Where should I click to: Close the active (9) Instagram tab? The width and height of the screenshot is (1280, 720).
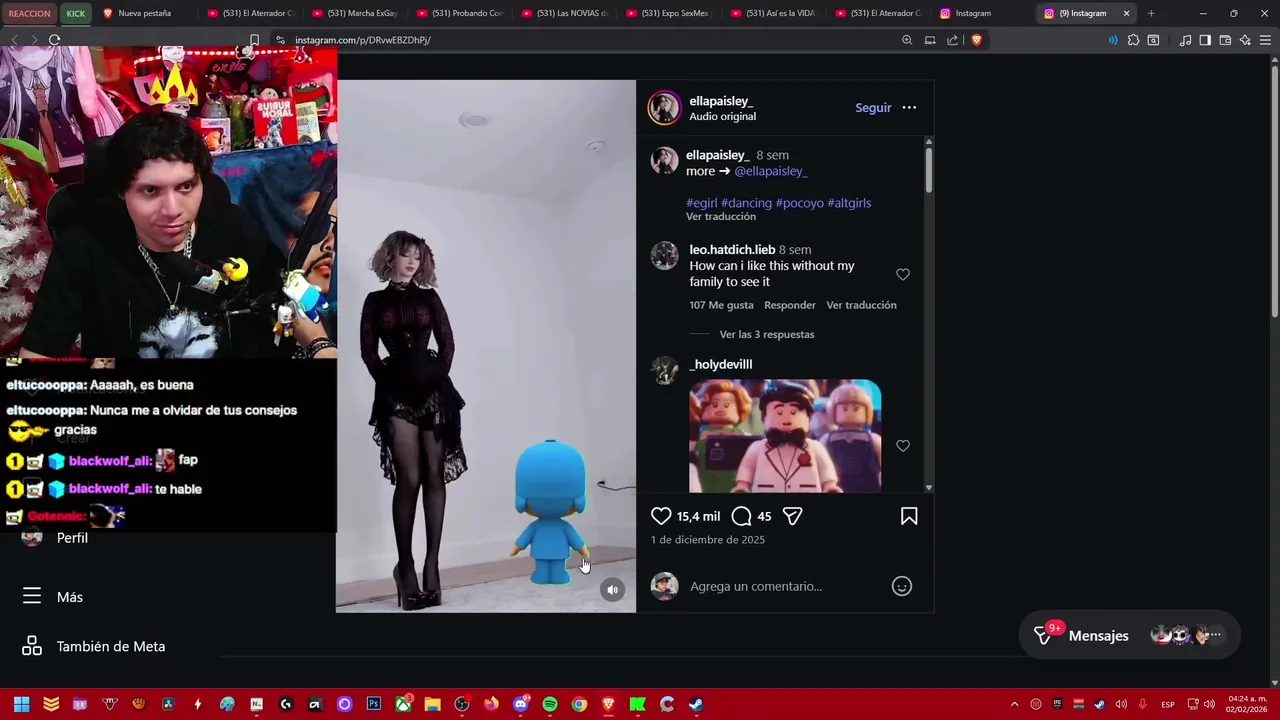[x=1127, y=13]
